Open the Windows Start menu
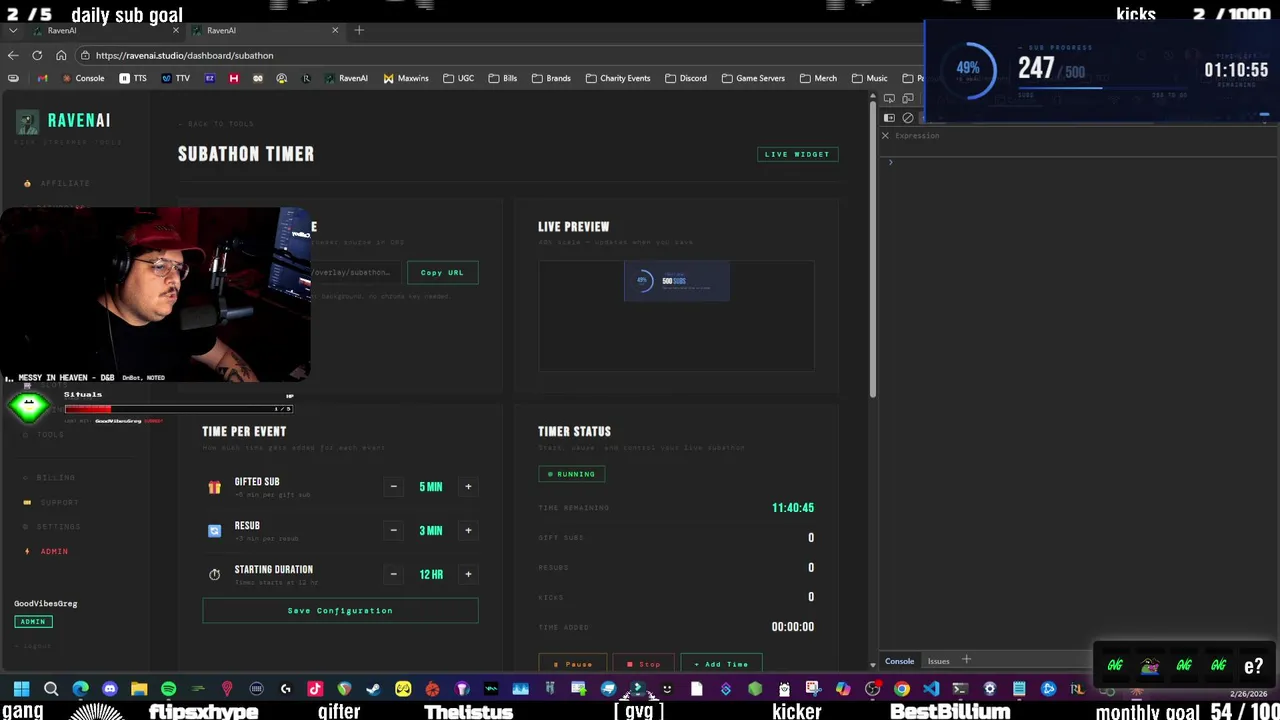The image size is (1280, 720). (x=21, y=689)
